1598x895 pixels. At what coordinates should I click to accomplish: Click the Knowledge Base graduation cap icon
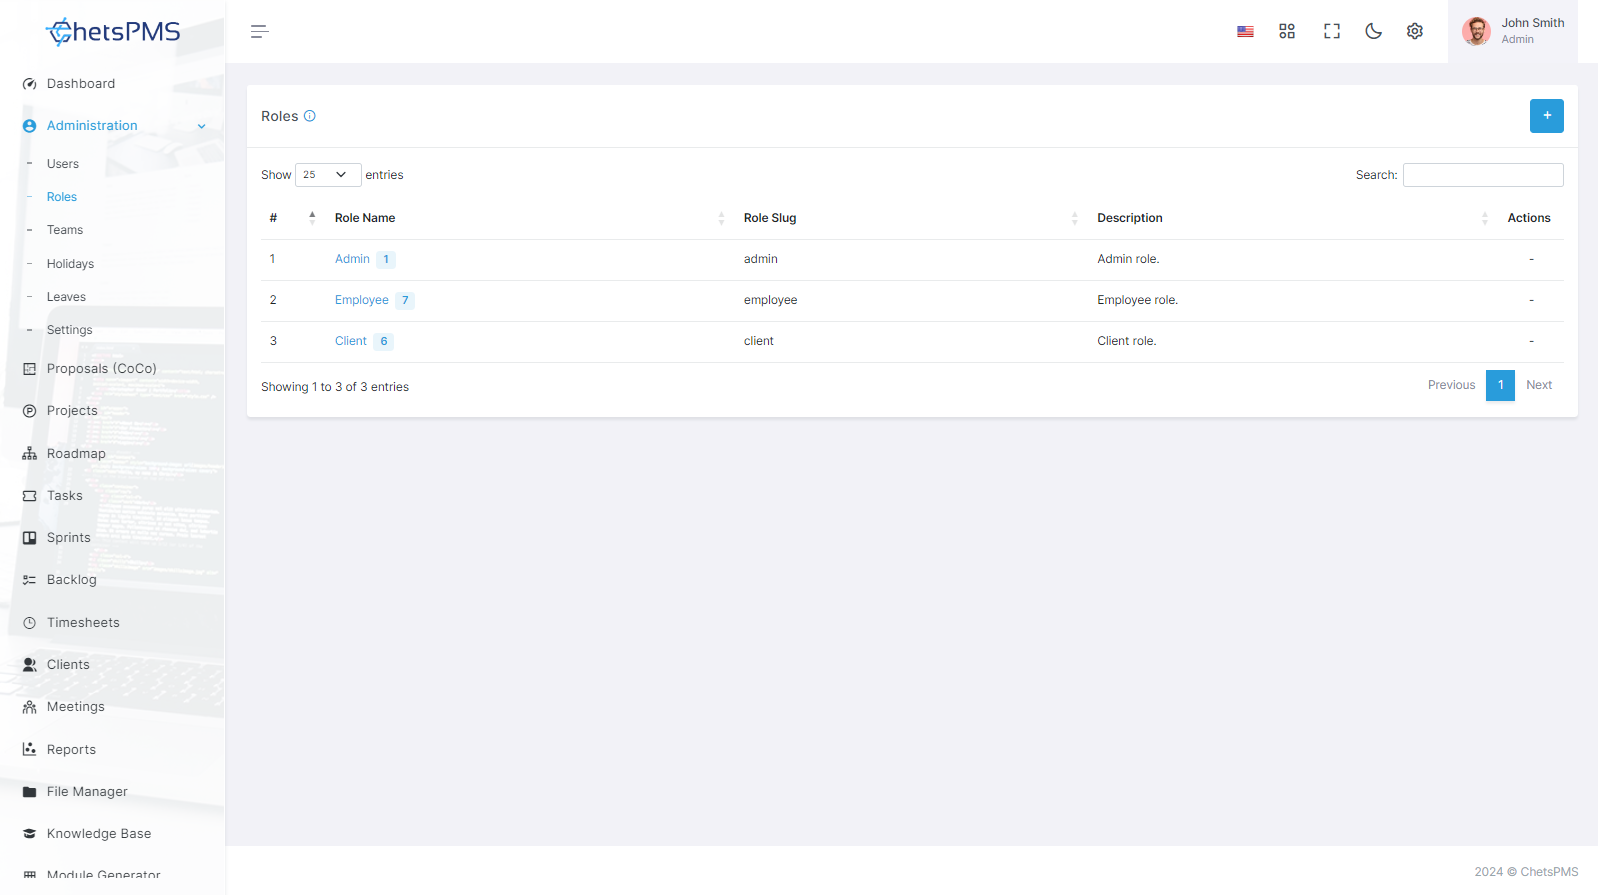[x=30, y=834]
